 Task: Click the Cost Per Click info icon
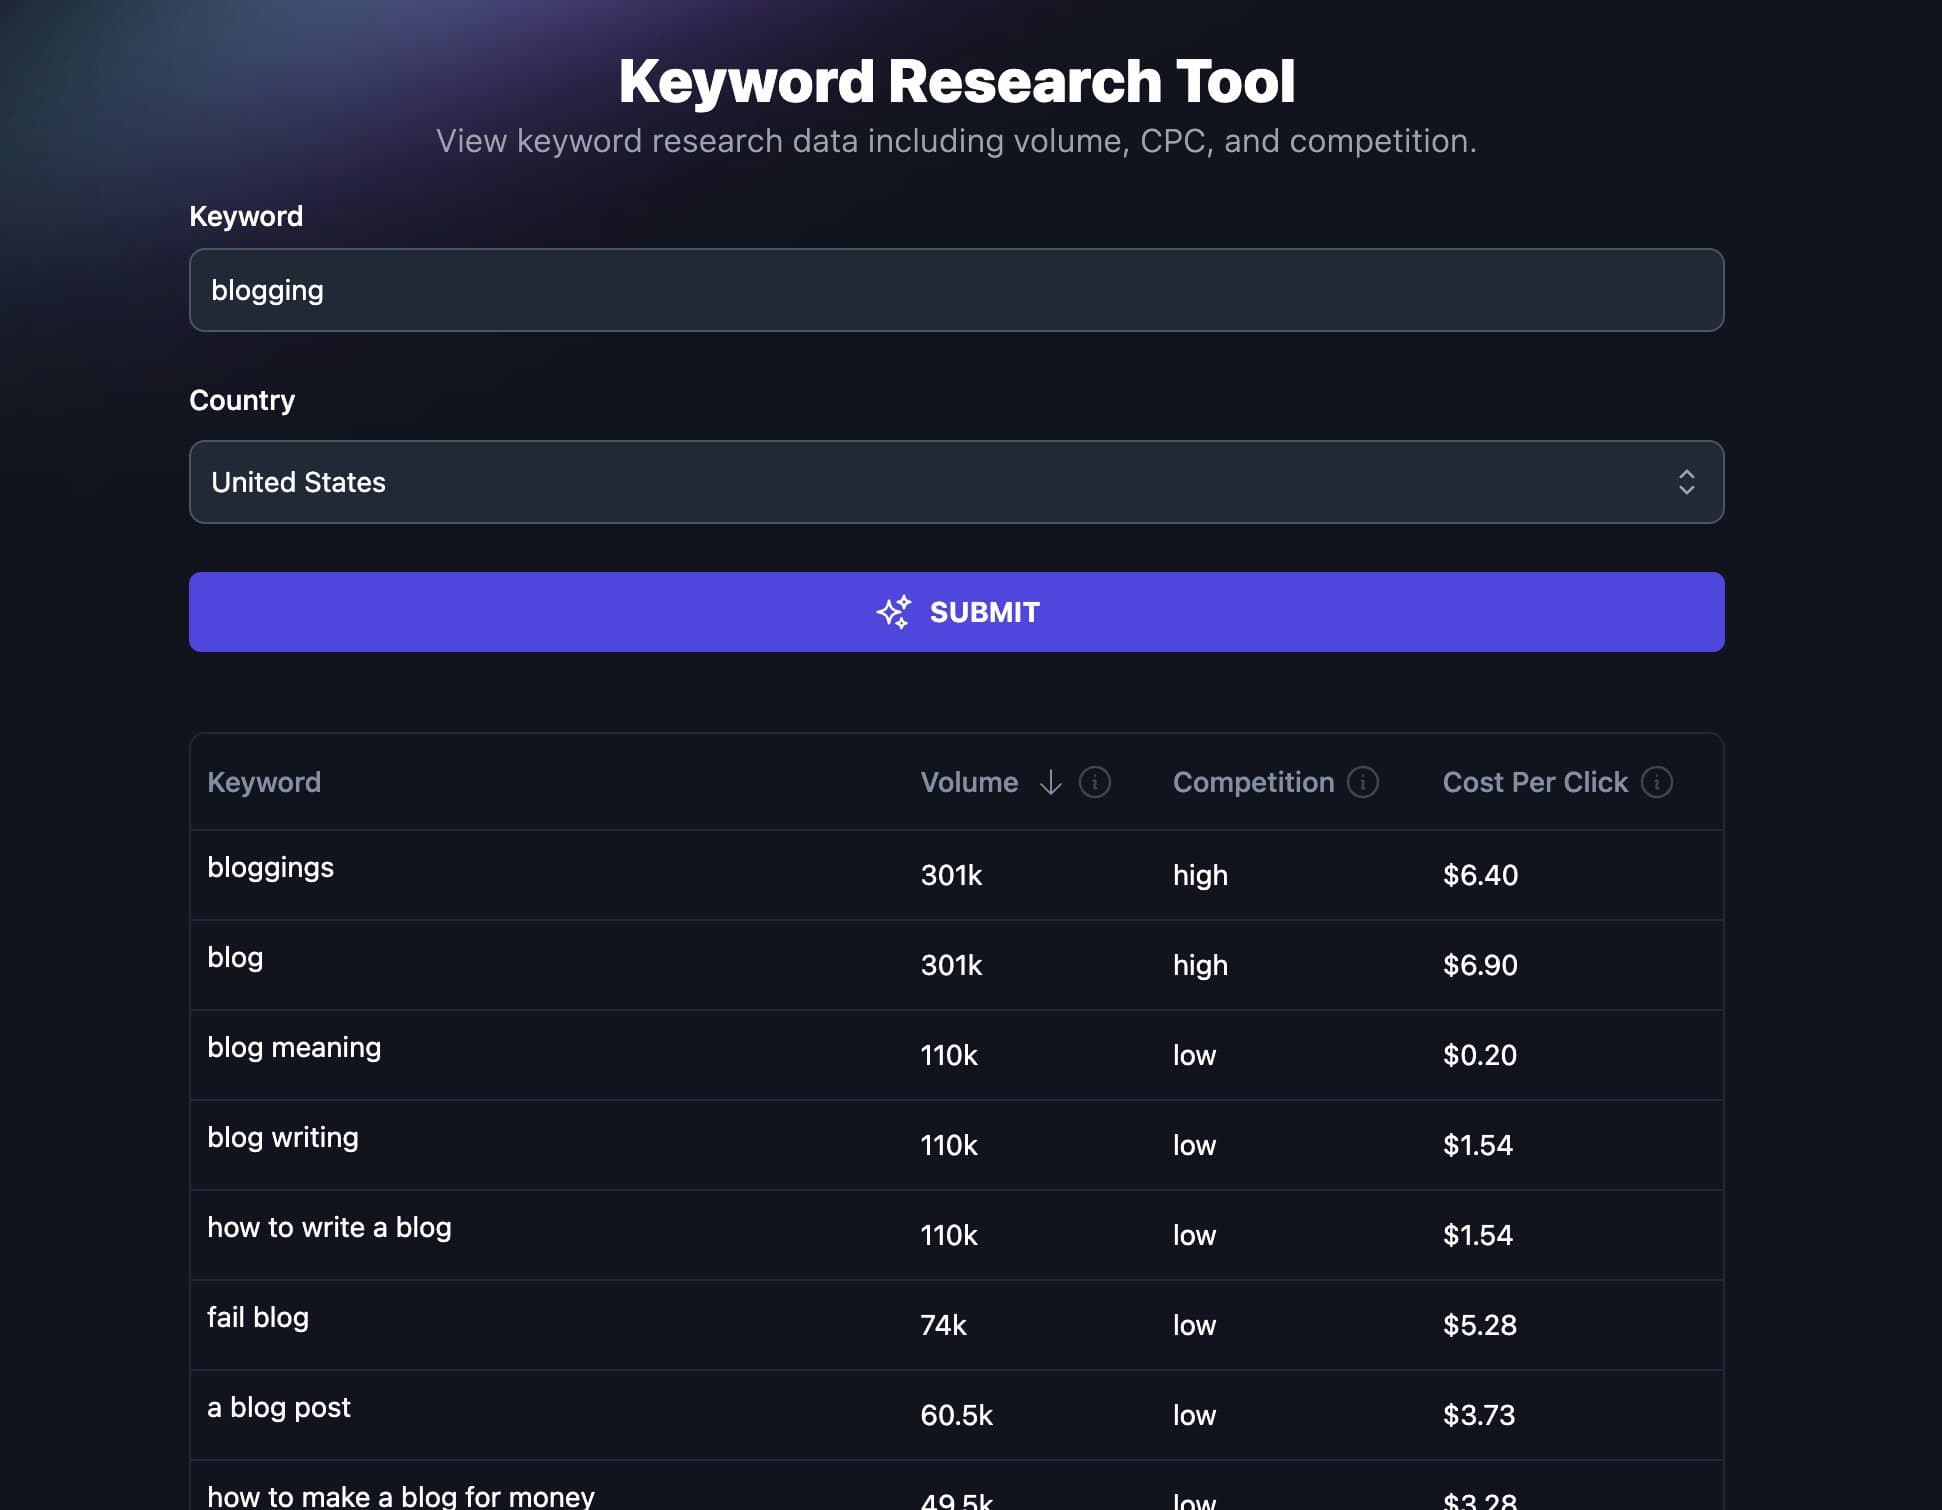[1657, 782]
